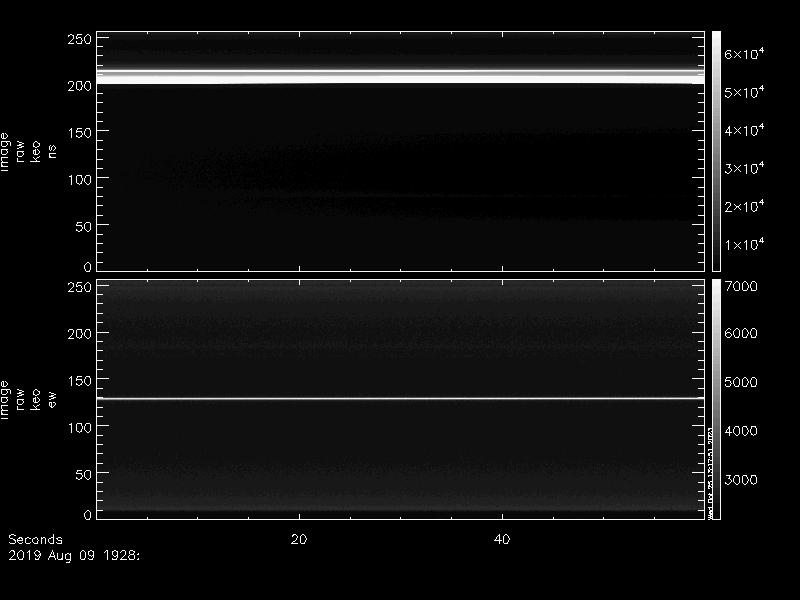Click the thin bright line in the ew keogram

click(x=401, y=398)
